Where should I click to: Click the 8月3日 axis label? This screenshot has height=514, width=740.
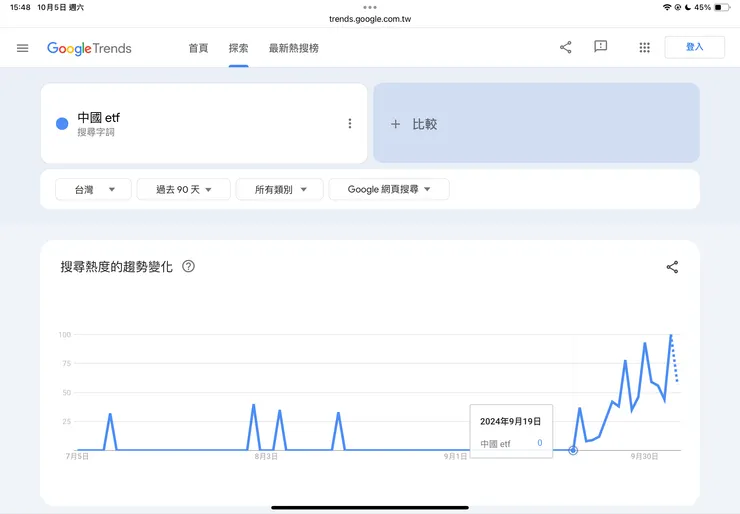266,456
